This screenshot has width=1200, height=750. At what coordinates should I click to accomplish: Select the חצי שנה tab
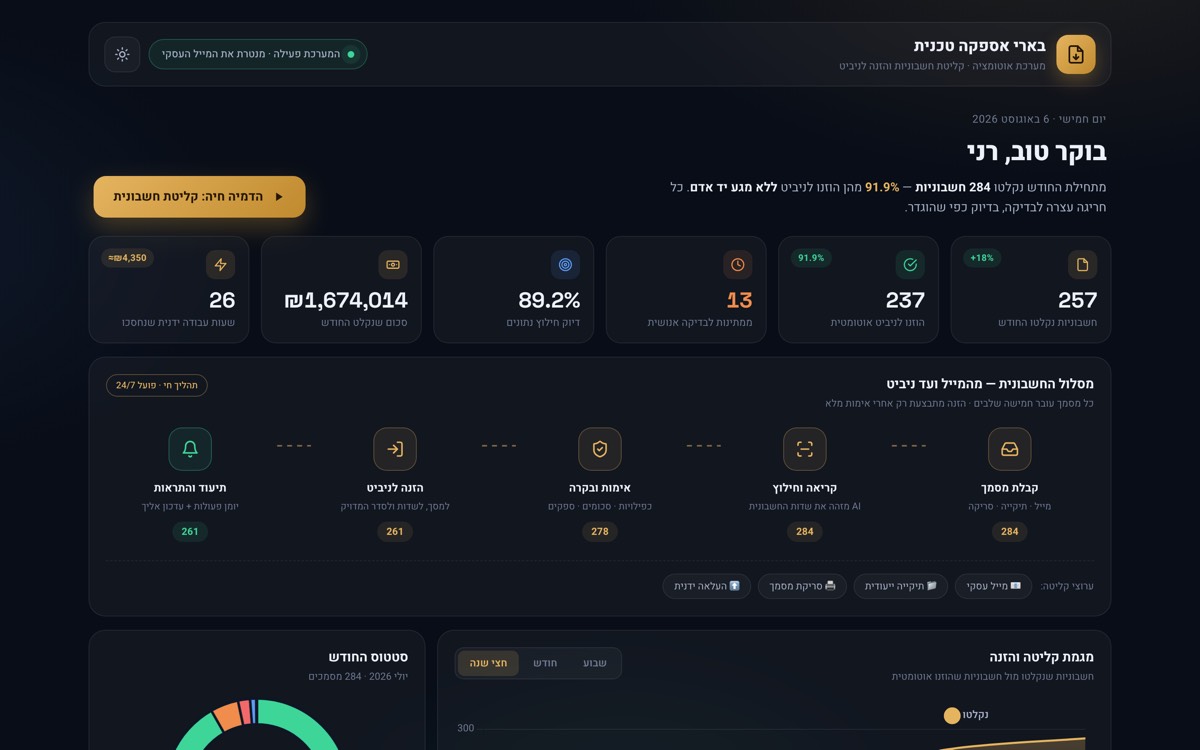click(x=489, y=663)
